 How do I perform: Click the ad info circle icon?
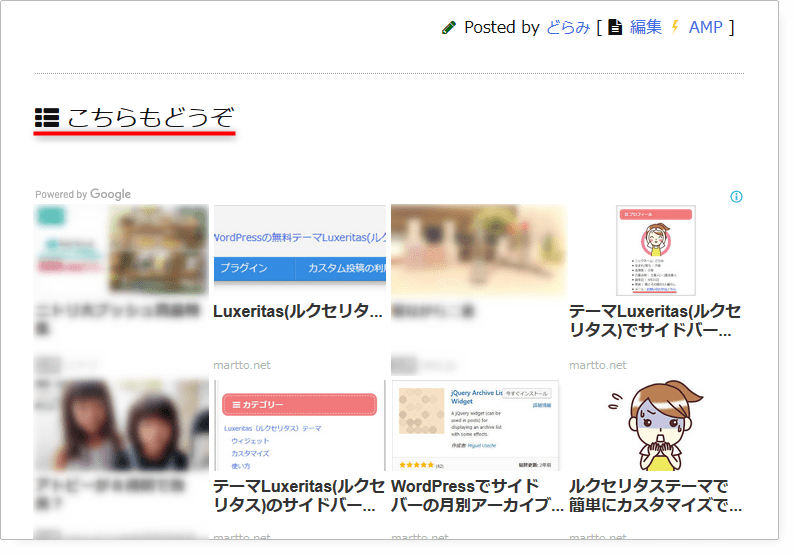point(736,196)
